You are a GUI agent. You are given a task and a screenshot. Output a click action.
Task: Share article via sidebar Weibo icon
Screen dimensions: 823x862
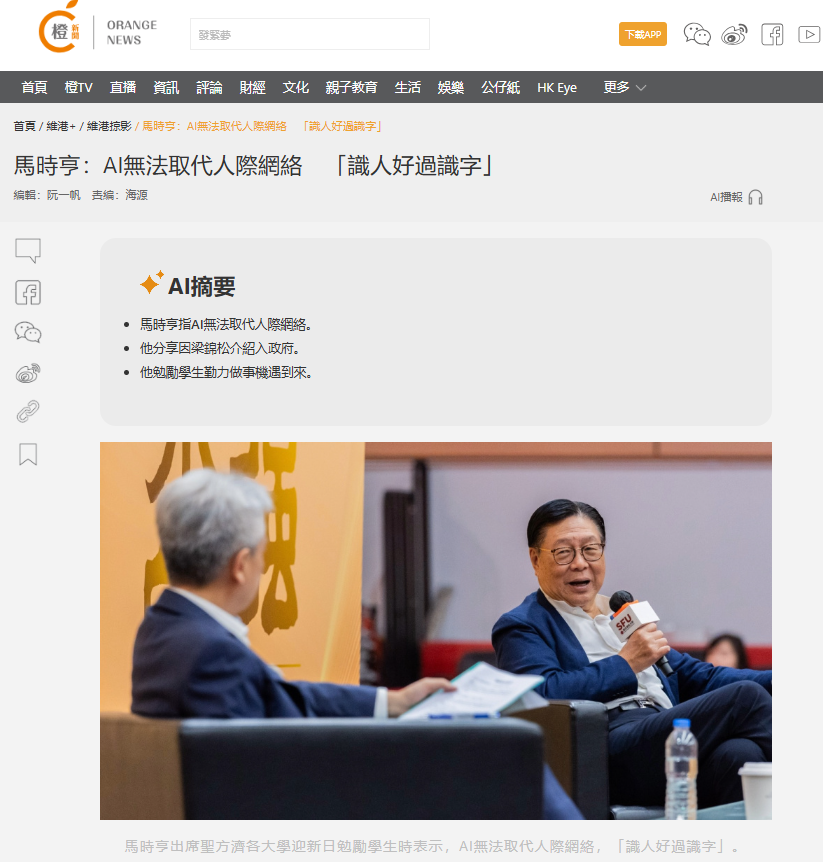28,373
